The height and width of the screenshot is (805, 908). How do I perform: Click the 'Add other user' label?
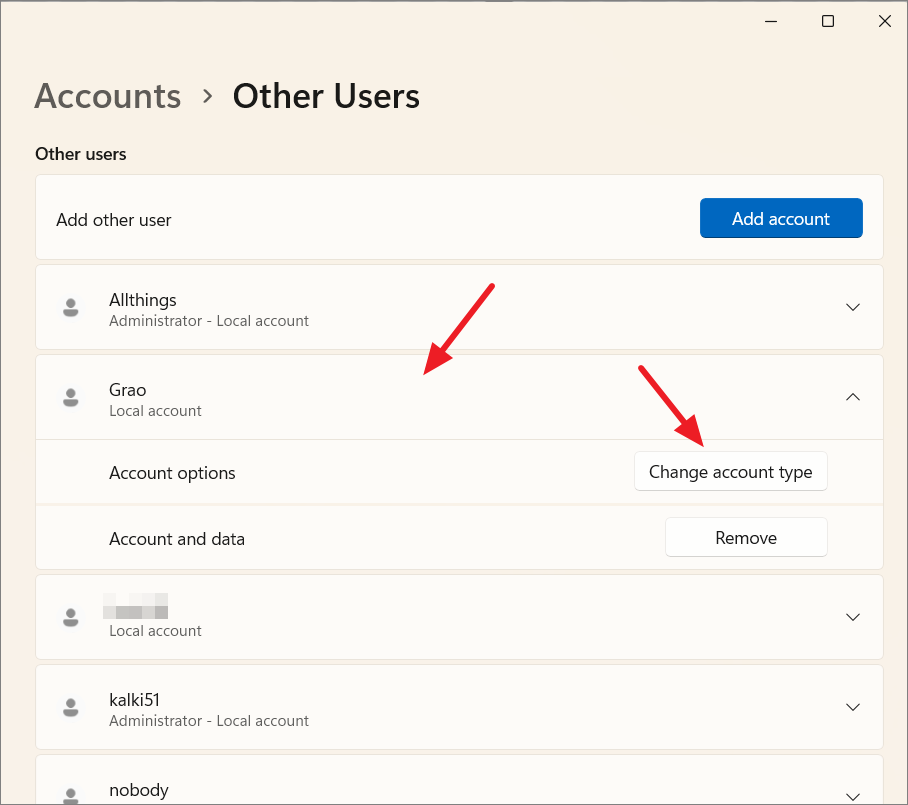click(x=114, y=220)
